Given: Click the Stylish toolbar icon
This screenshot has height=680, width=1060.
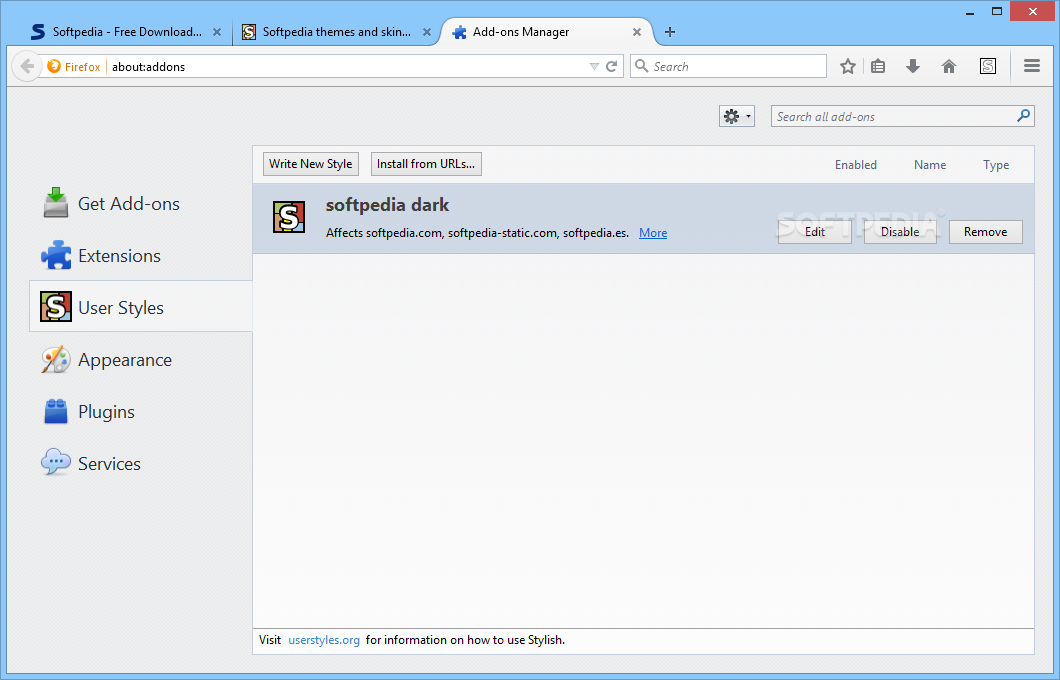Looking at the screenshot, I should click(x=988, y=66).
